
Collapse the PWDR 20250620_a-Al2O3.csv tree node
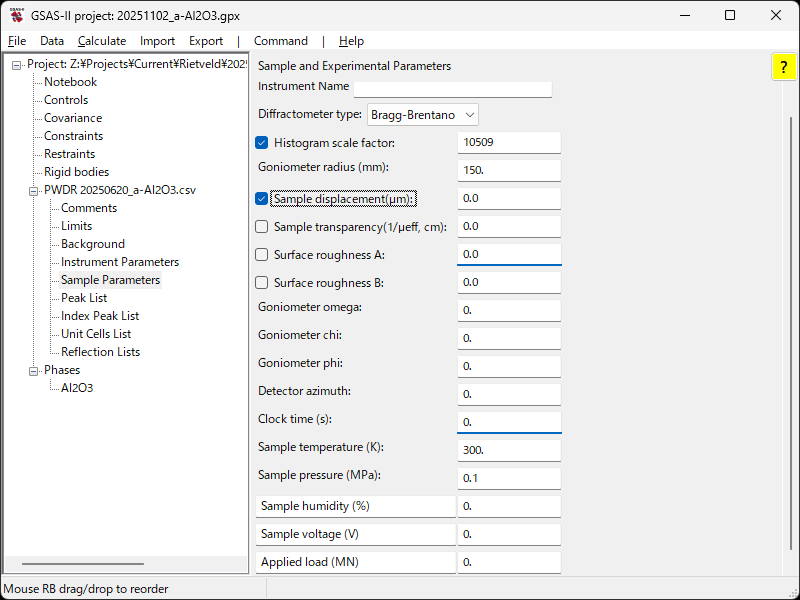pyautogui.click(x=34, y=190)
